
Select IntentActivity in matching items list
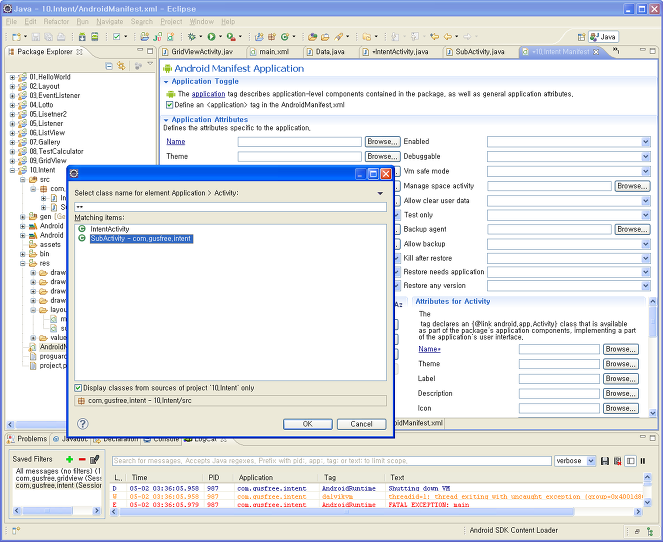(110, 229)
